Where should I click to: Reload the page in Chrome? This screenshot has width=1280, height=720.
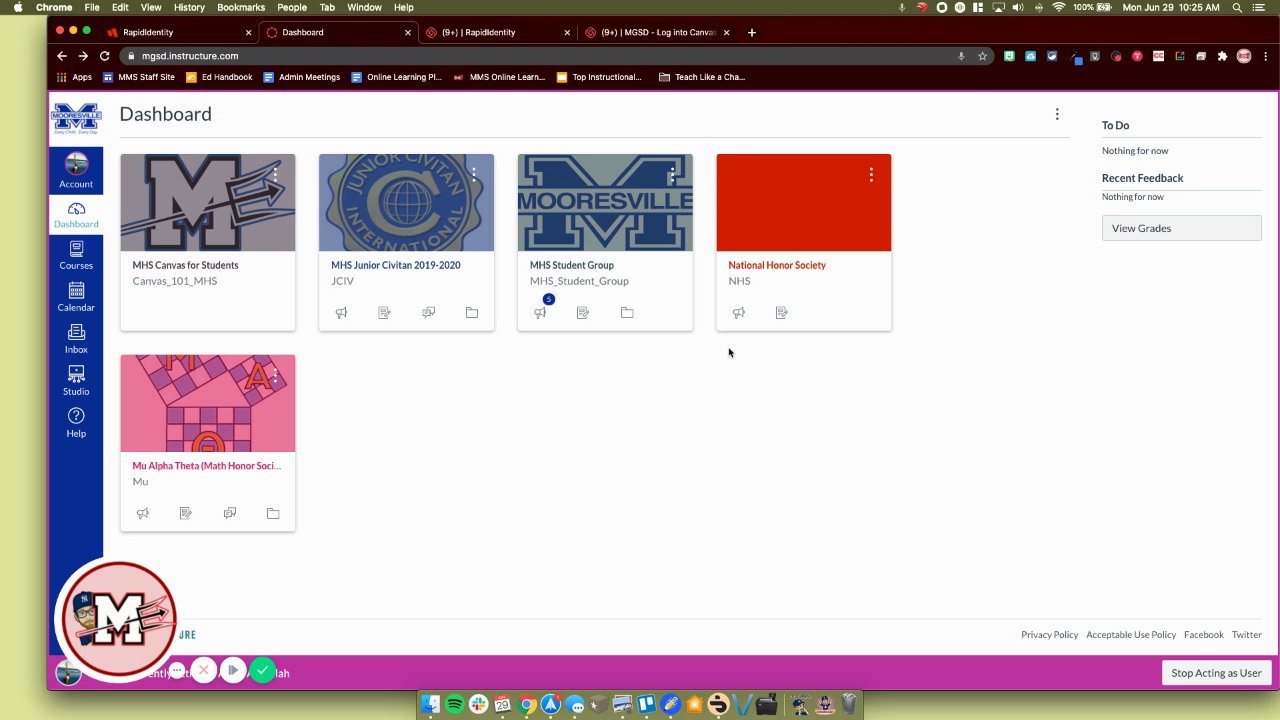tap(104, 56)
